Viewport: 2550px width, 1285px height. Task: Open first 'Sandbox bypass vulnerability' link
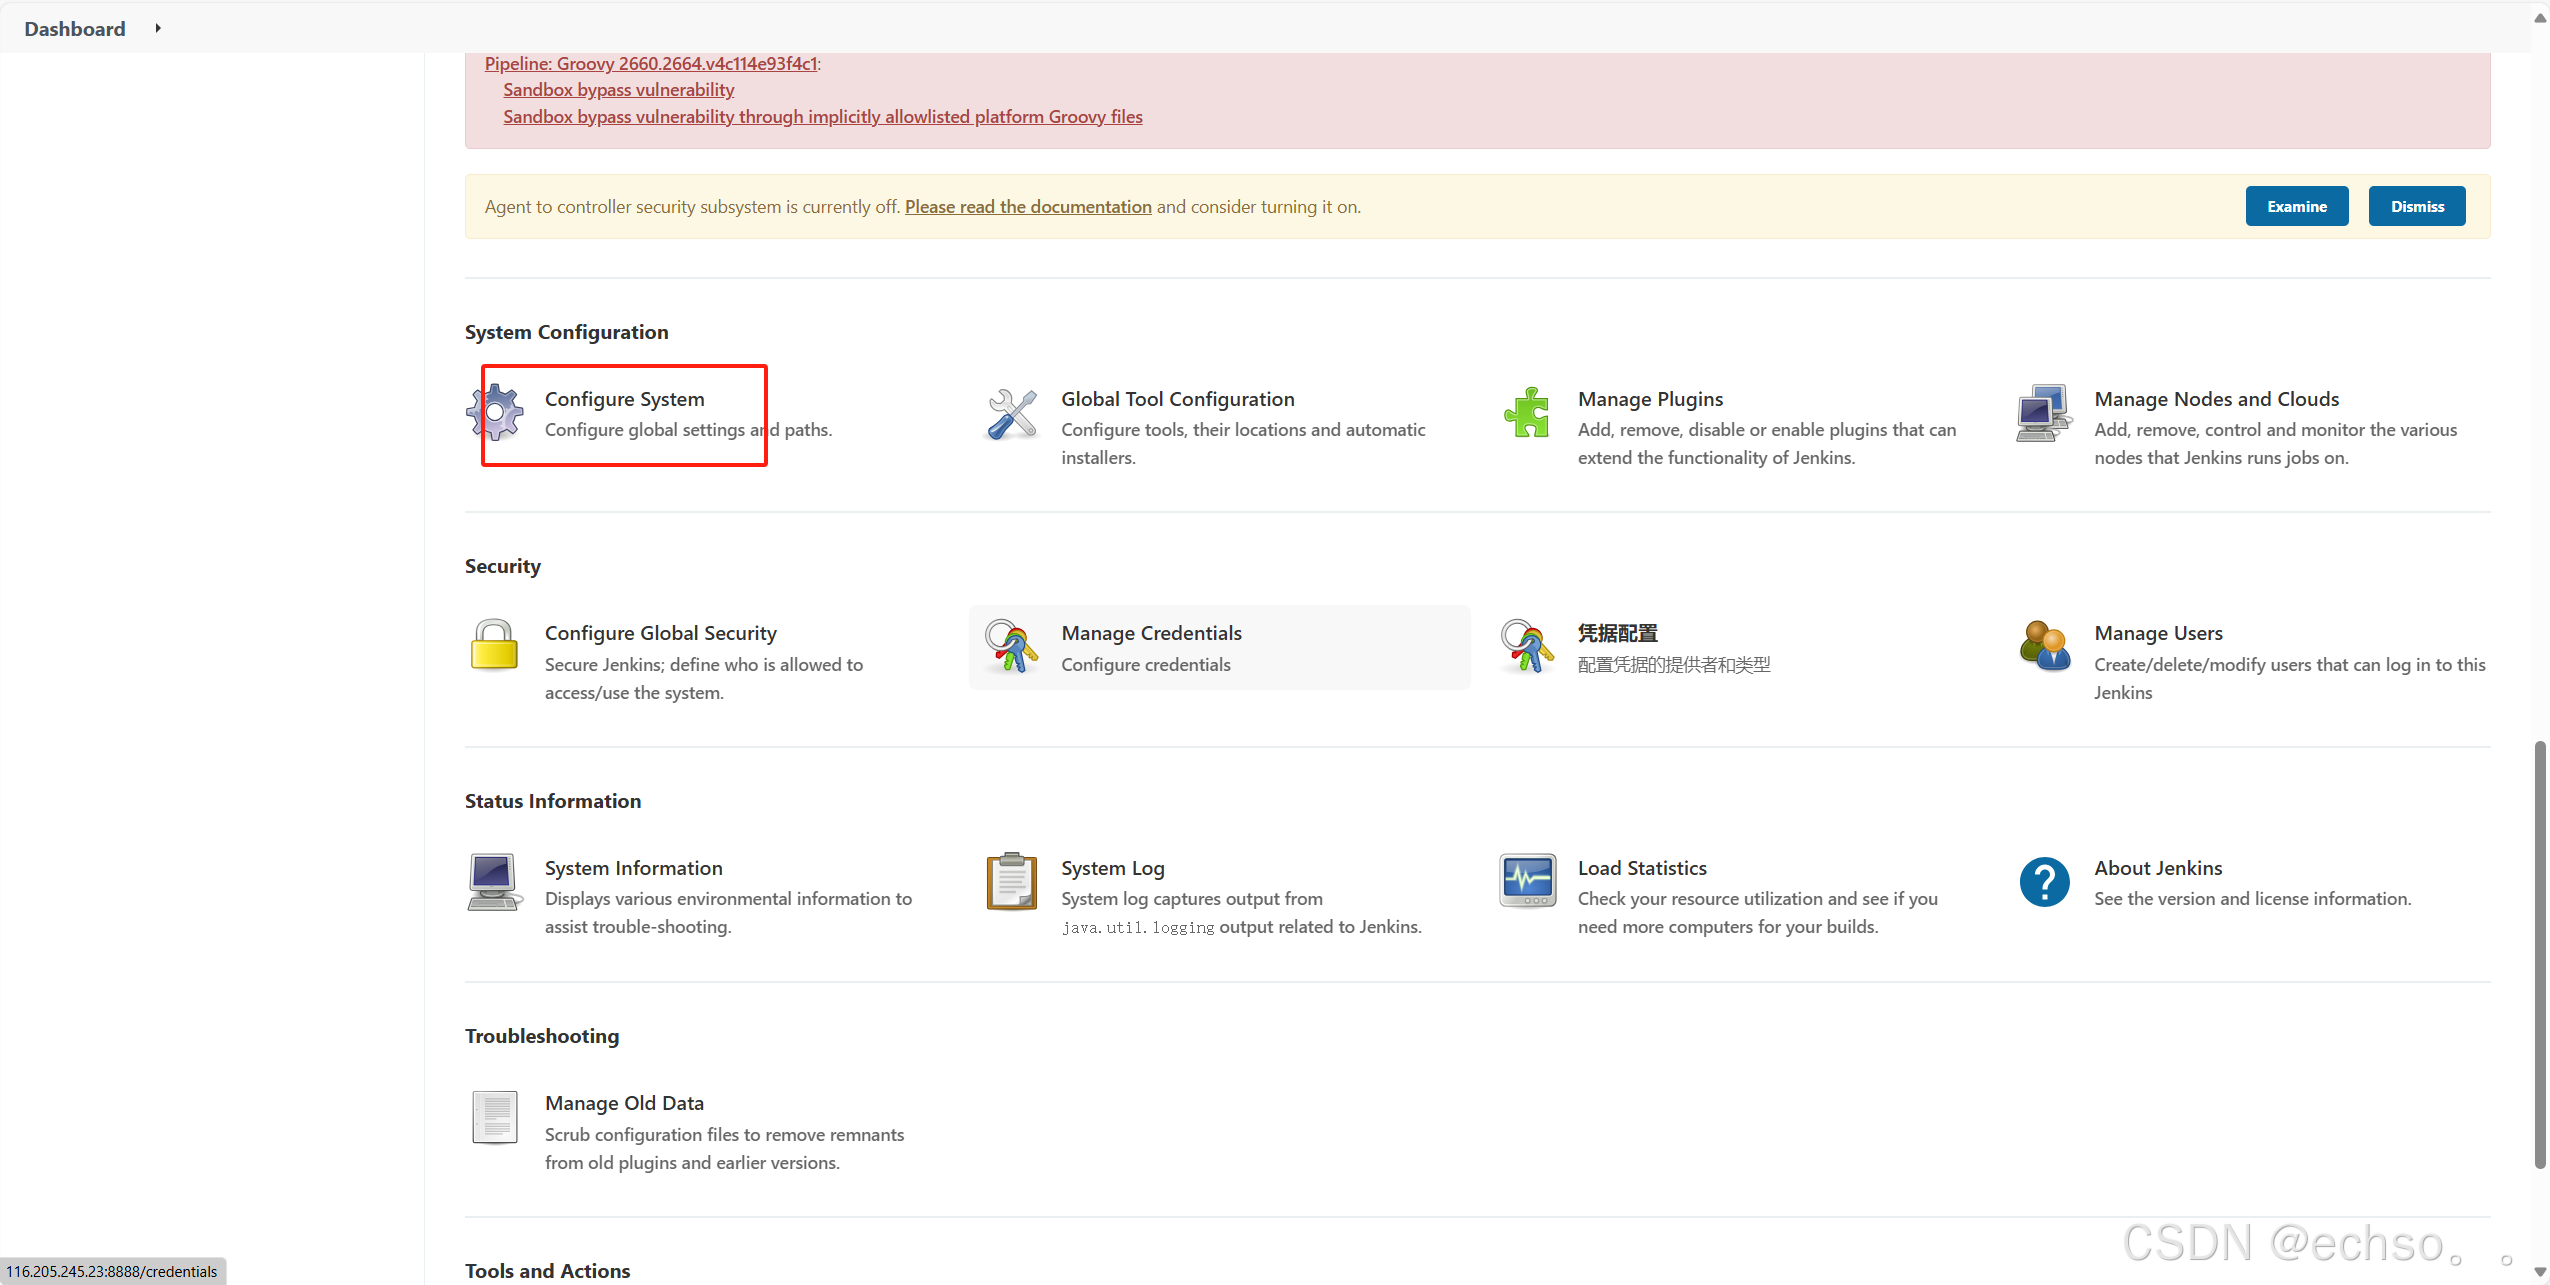tap(618, 89)
